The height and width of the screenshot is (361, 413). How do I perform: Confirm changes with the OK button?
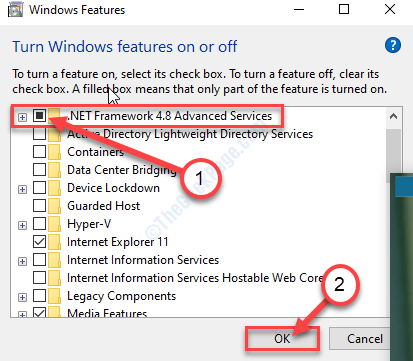[x=282, y=339]
